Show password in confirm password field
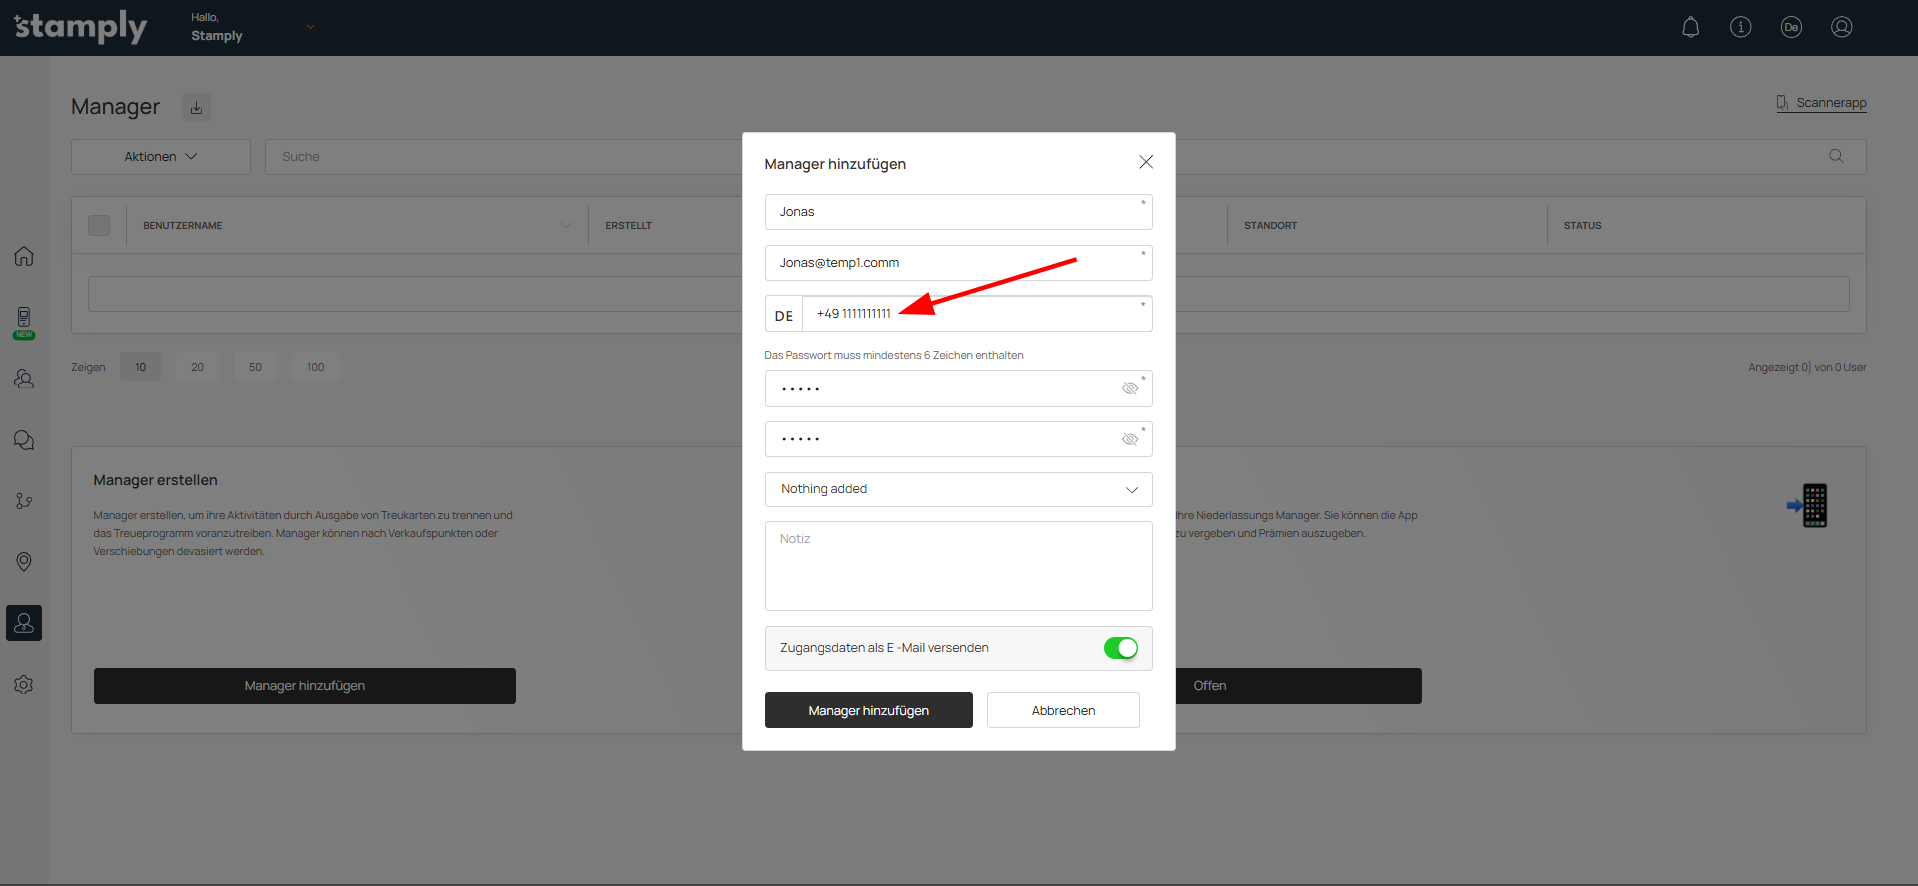Screen dimensions: 1918x886 (x=1129, y=440)
